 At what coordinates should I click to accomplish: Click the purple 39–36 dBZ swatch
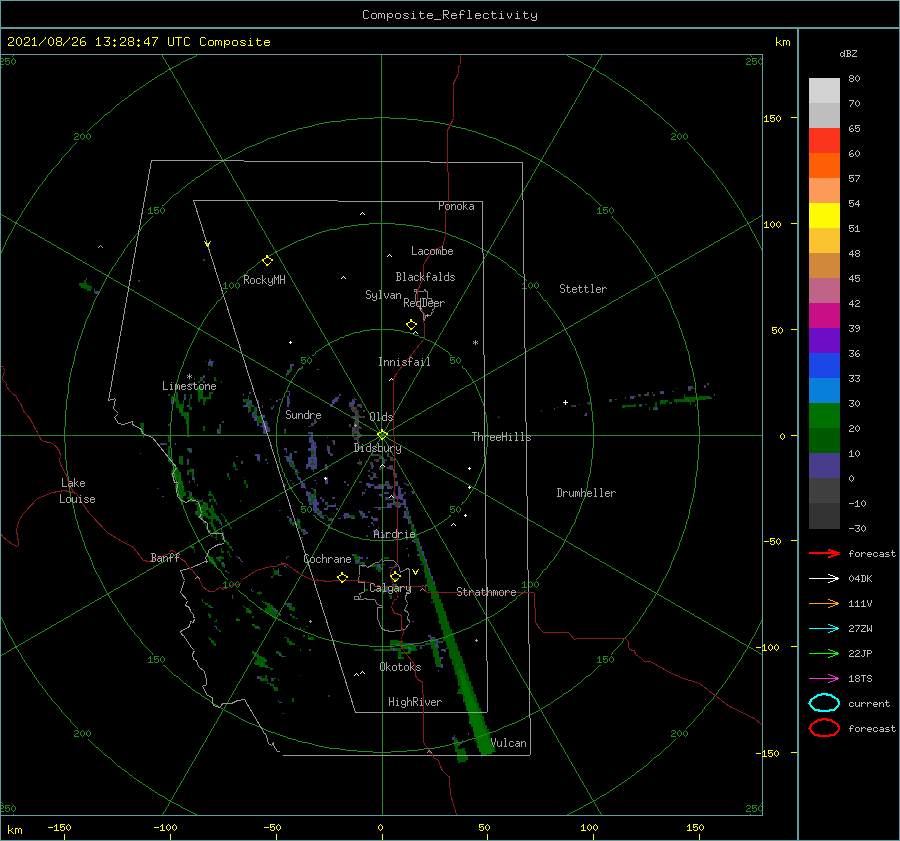coord(824,341)
